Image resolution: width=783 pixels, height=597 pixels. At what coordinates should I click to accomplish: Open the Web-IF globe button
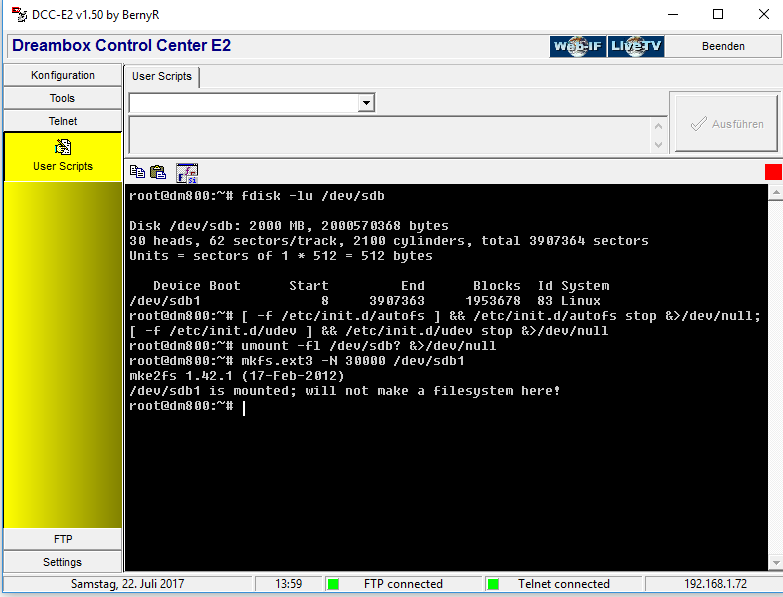point(578,46)
